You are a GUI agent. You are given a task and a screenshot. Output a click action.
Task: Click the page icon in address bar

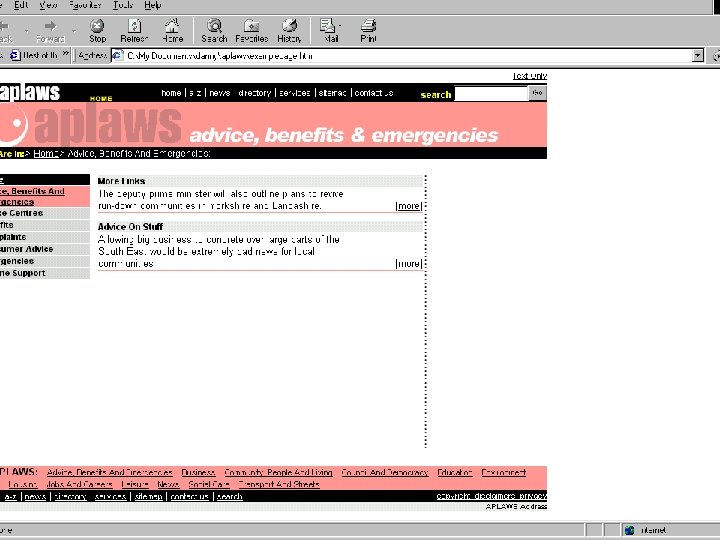point(118,56)
